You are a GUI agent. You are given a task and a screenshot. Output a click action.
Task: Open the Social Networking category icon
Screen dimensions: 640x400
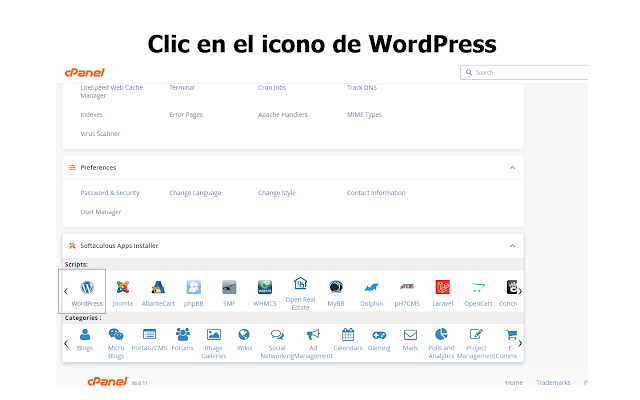tap(277, 335)
